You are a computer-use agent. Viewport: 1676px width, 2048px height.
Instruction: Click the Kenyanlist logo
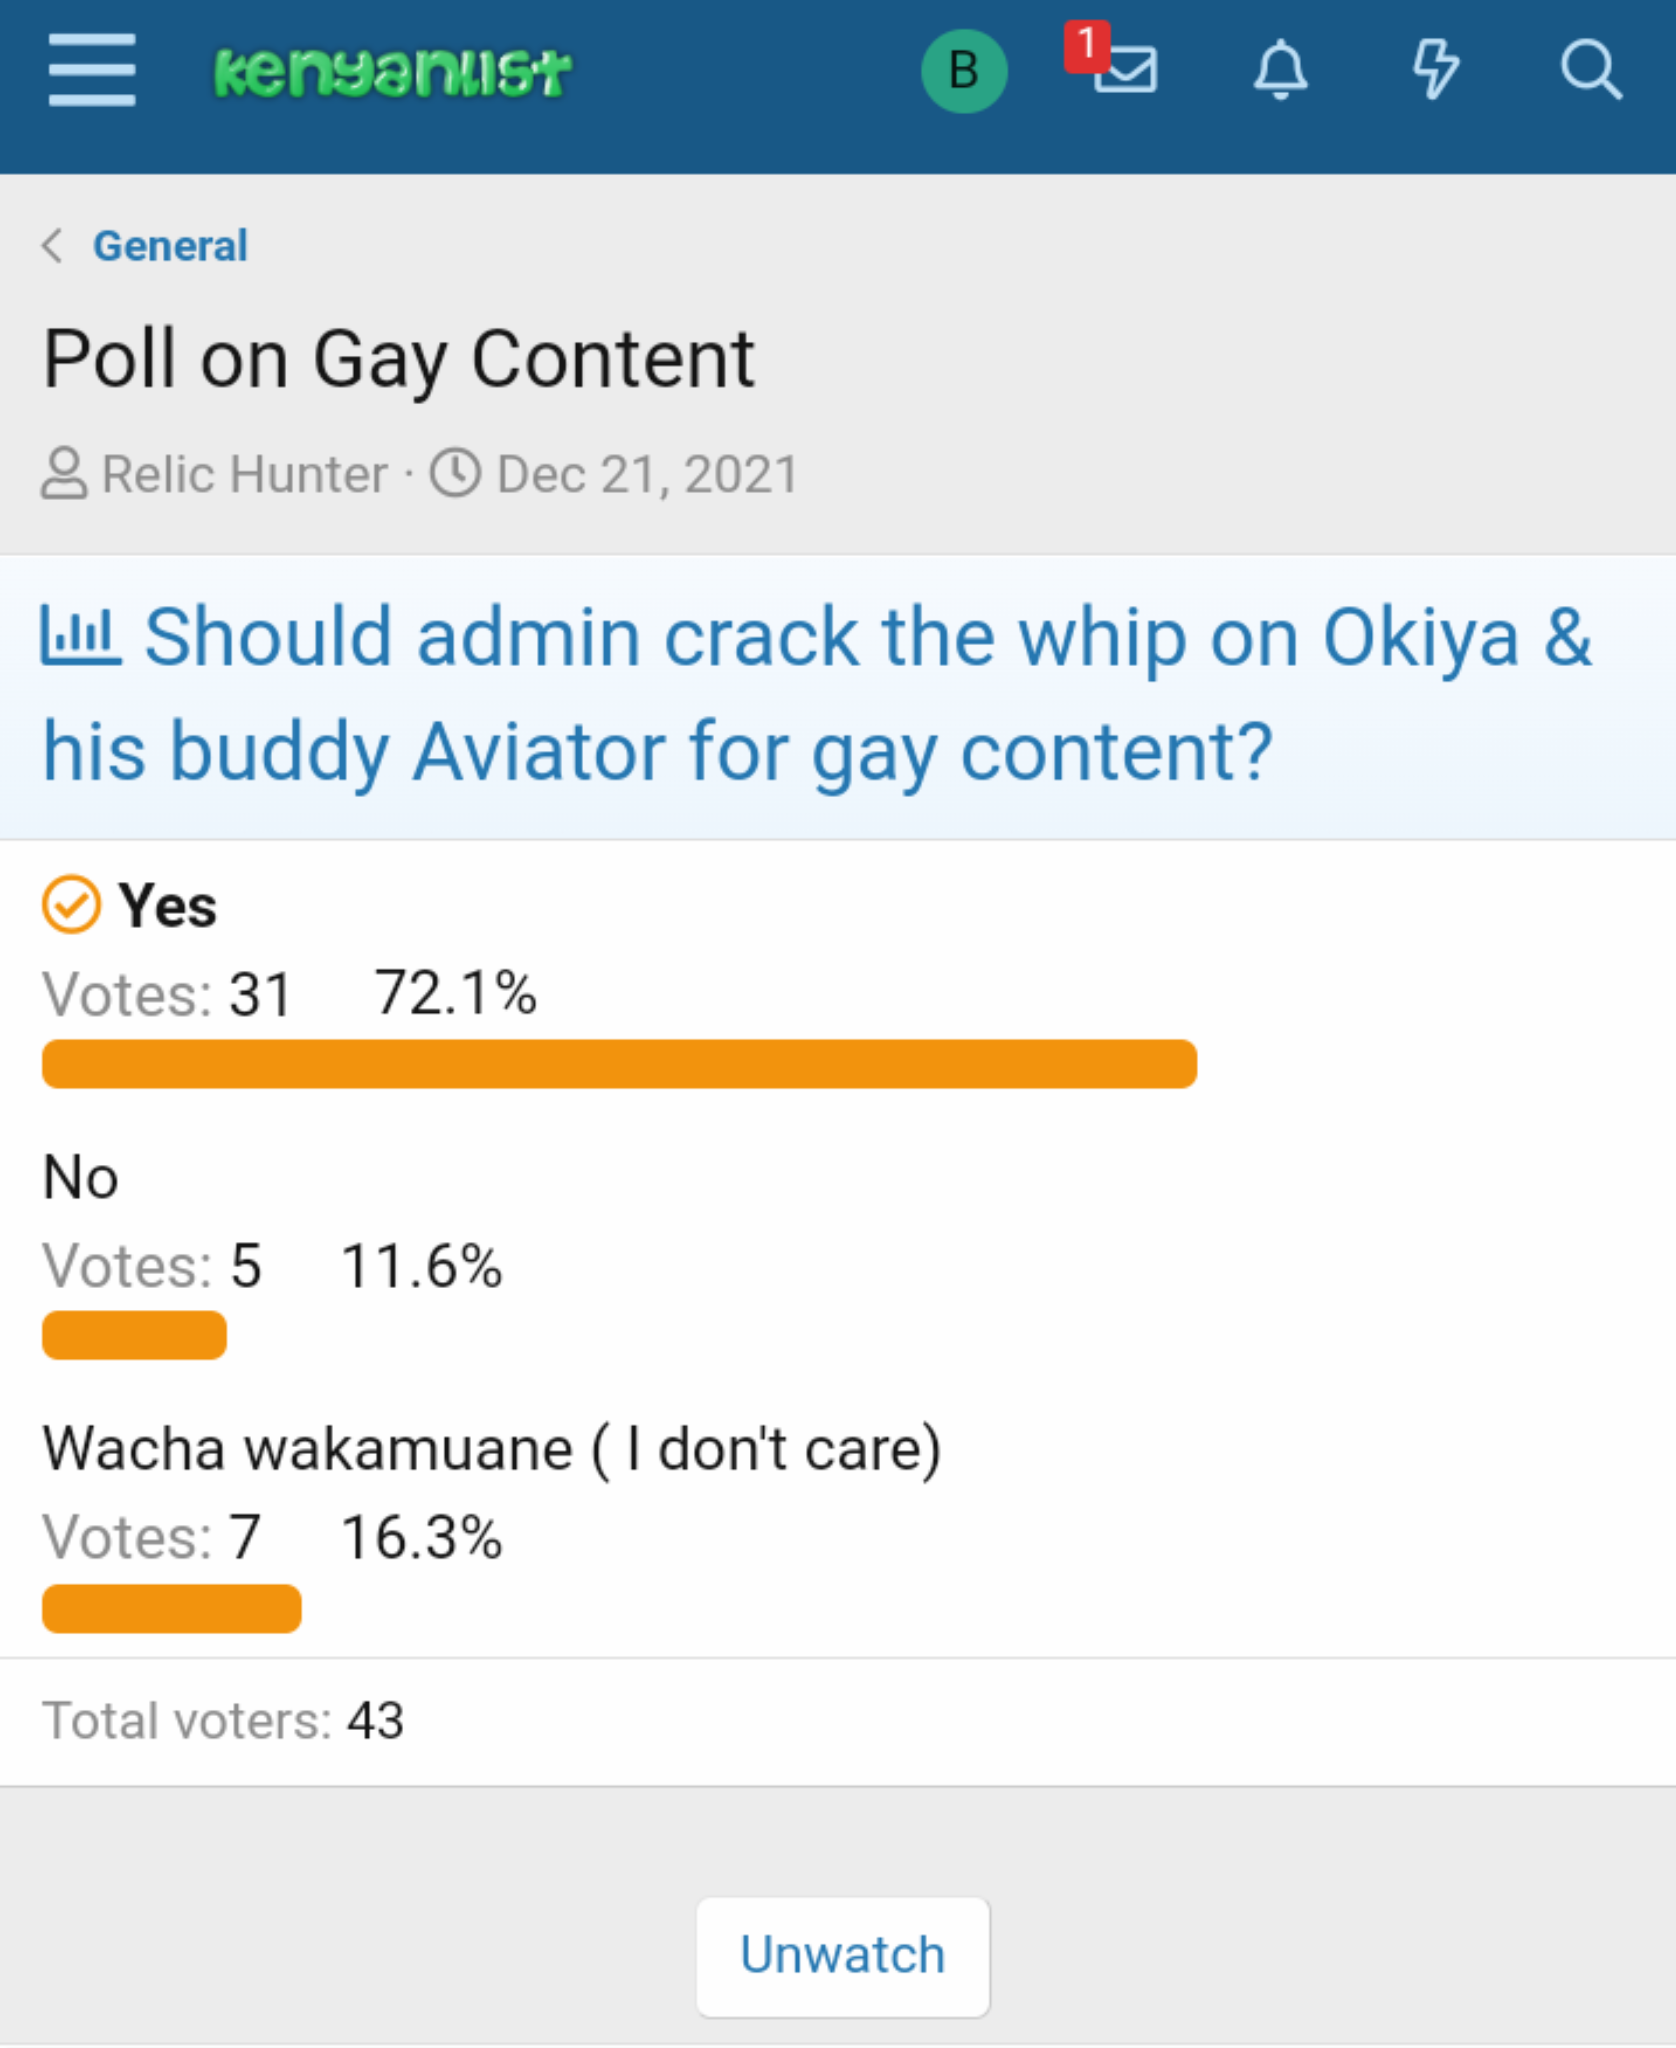click(392, 72)
